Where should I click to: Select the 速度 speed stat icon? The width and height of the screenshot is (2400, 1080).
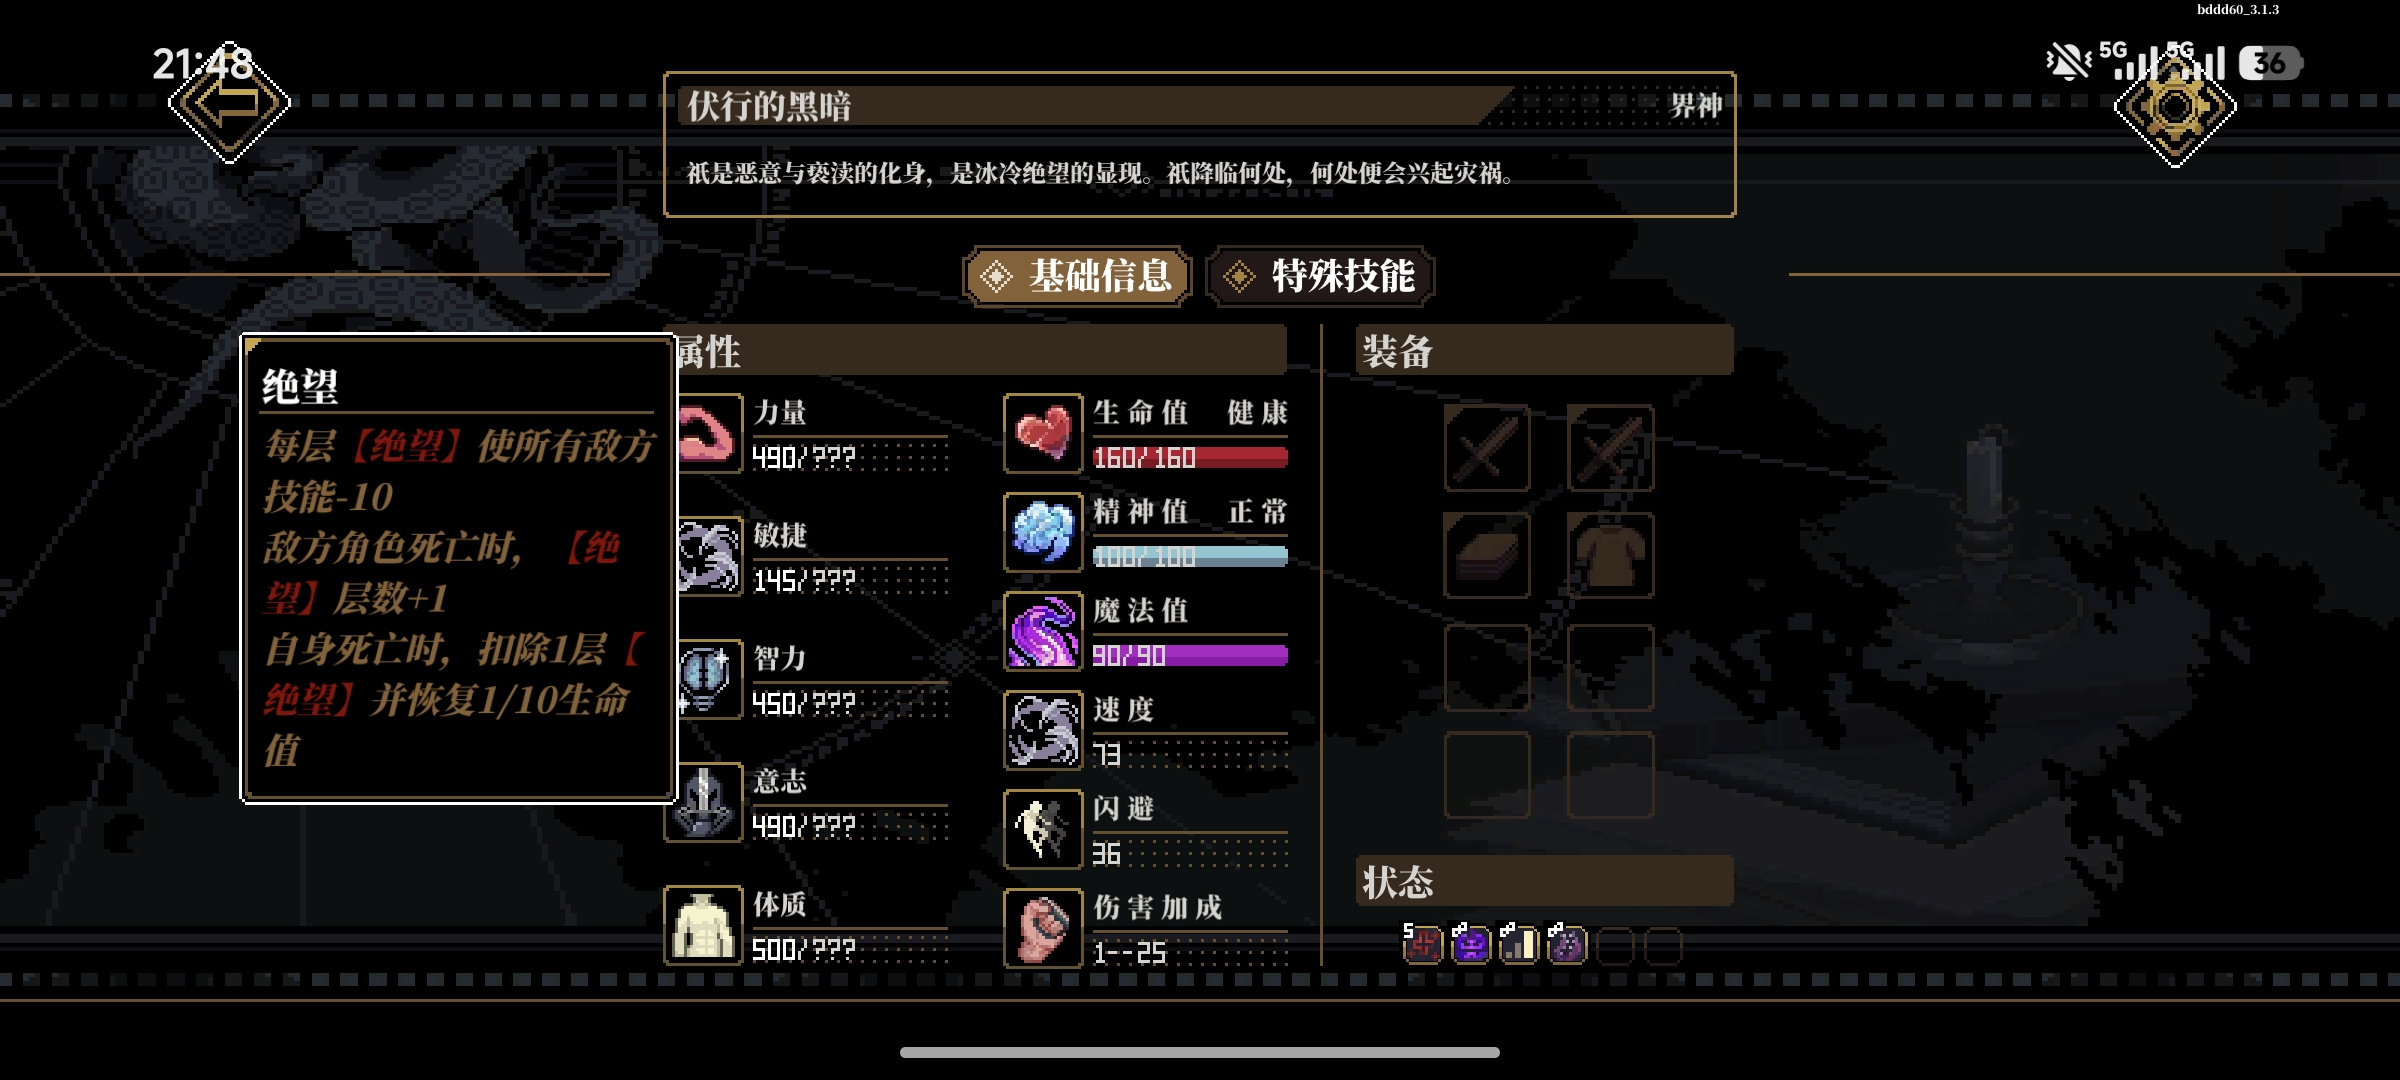[x=1043, y=730]
